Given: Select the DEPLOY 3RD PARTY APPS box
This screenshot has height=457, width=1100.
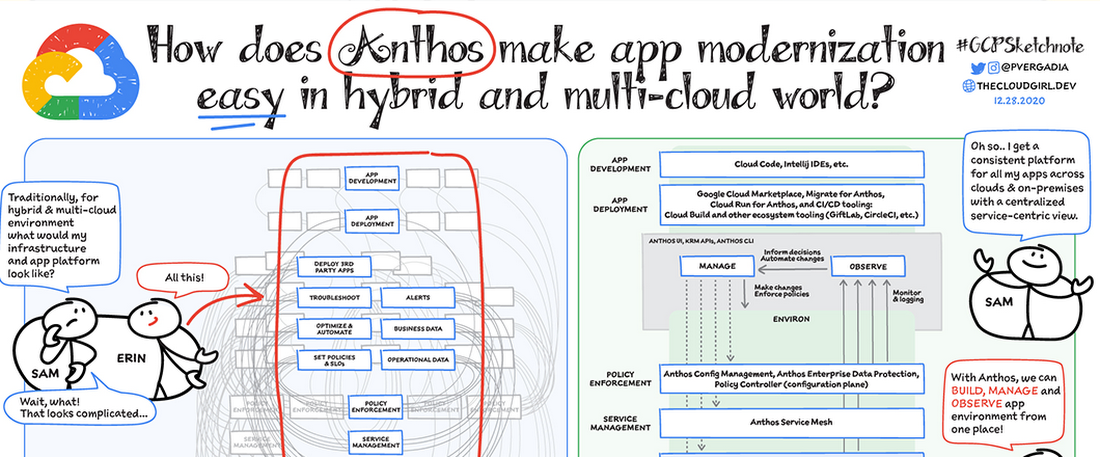Looking at the screenshot, I should pos(334,267).
